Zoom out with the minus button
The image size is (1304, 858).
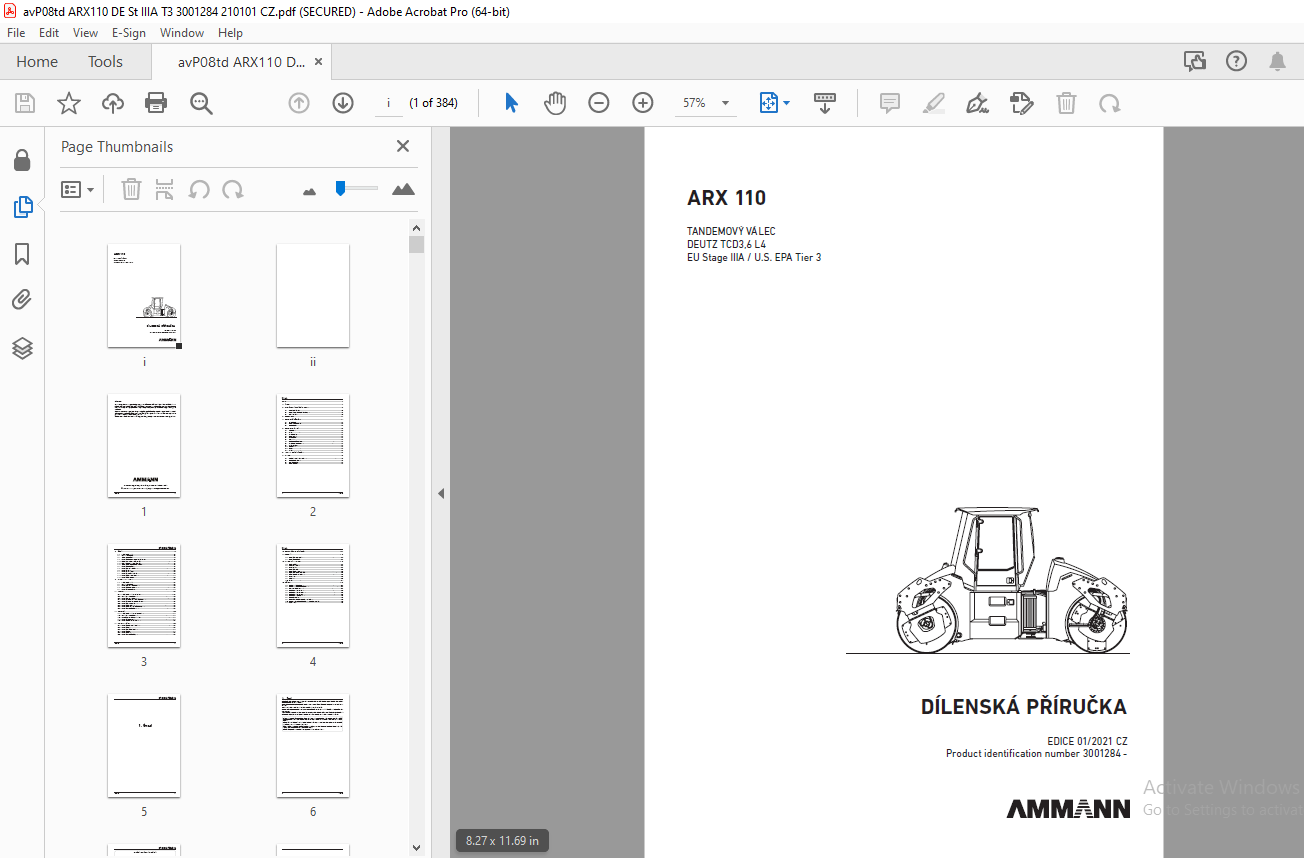pyautogui.click(x=599, y=103)
